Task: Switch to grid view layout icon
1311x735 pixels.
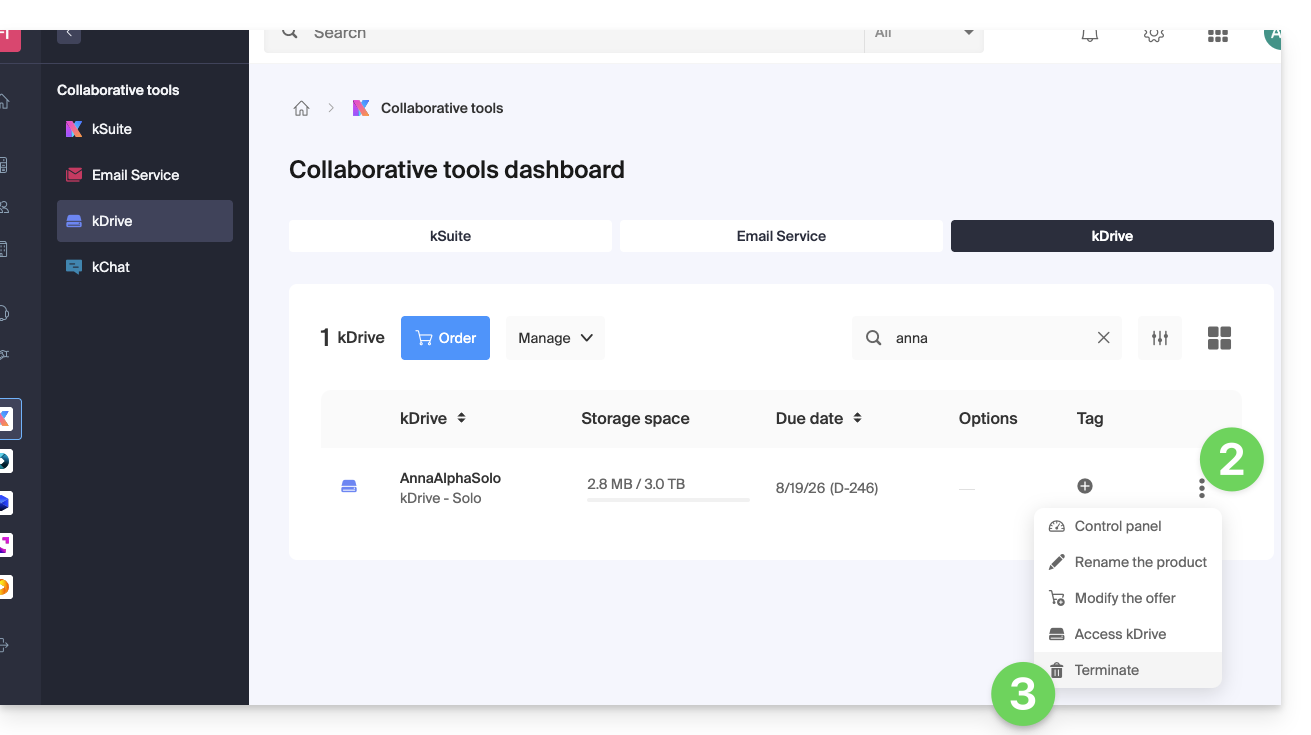Action: click(x=1219, y=338)
